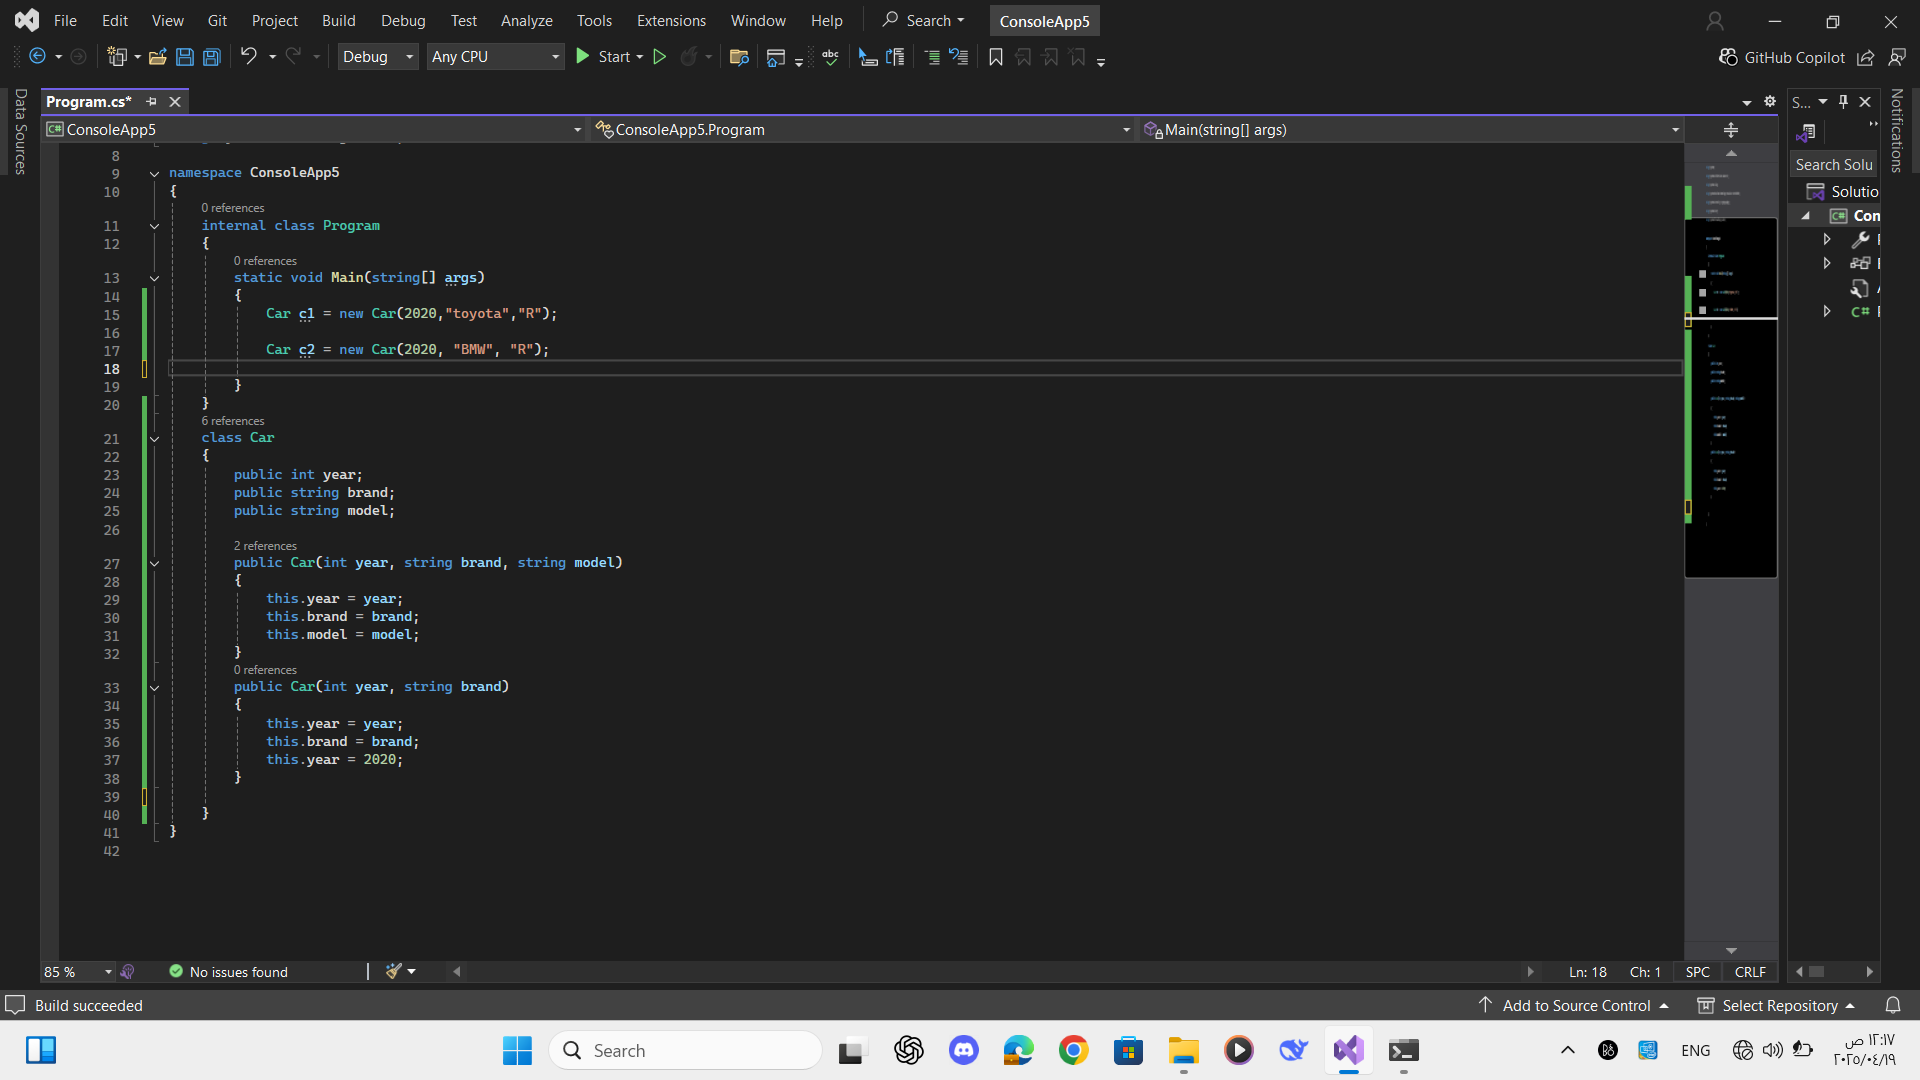
Task: Undo the last edit
Action: point(249,57)
